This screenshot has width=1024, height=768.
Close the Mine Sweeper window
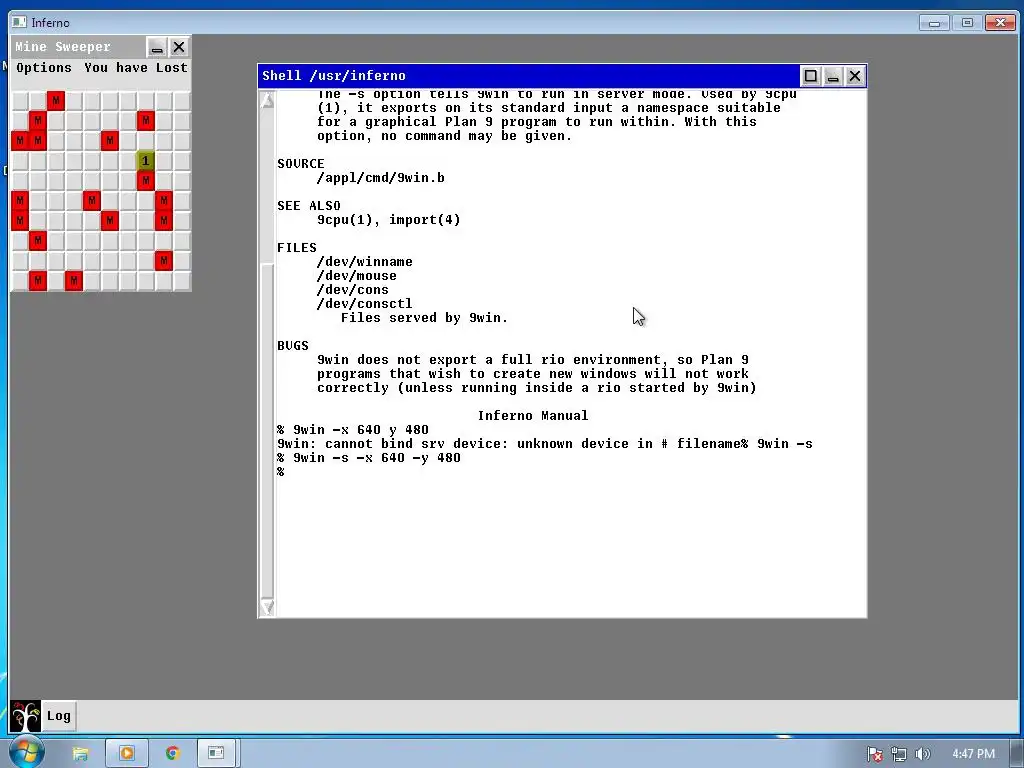(179, 47)
